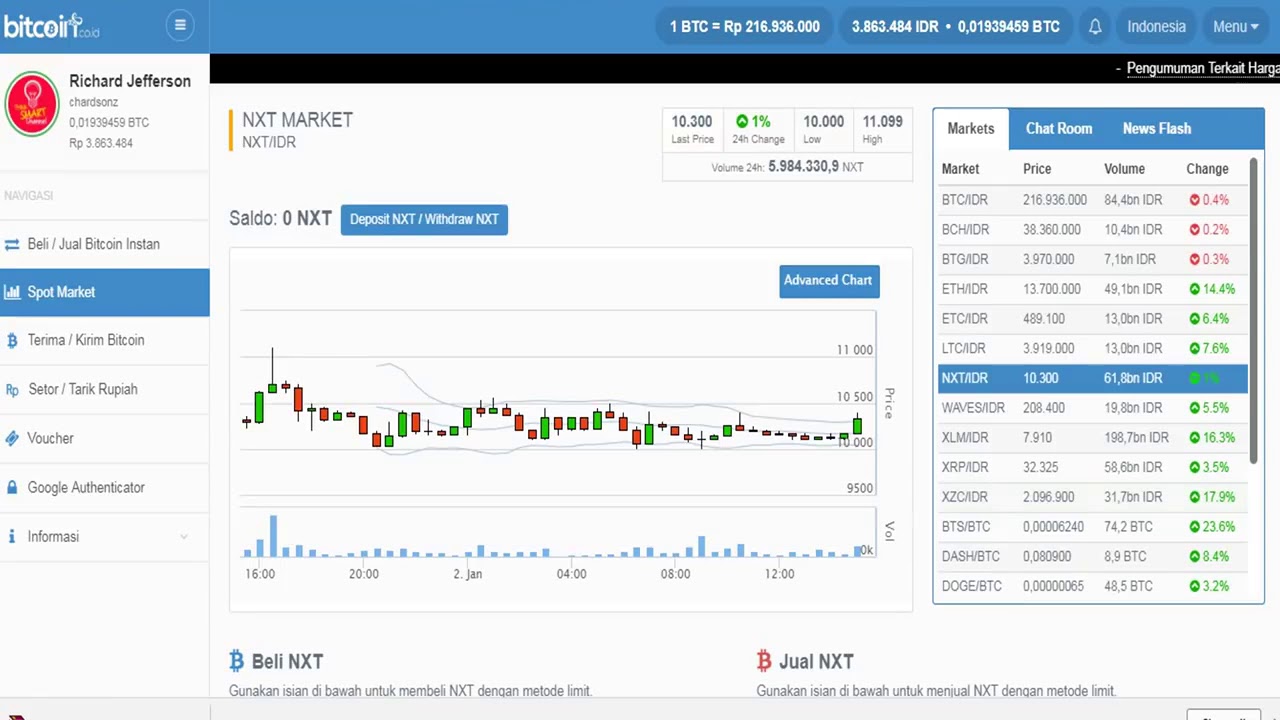Click the Spot Market chart icon
Screen dimensions: 1280x720
click(12, 293)
